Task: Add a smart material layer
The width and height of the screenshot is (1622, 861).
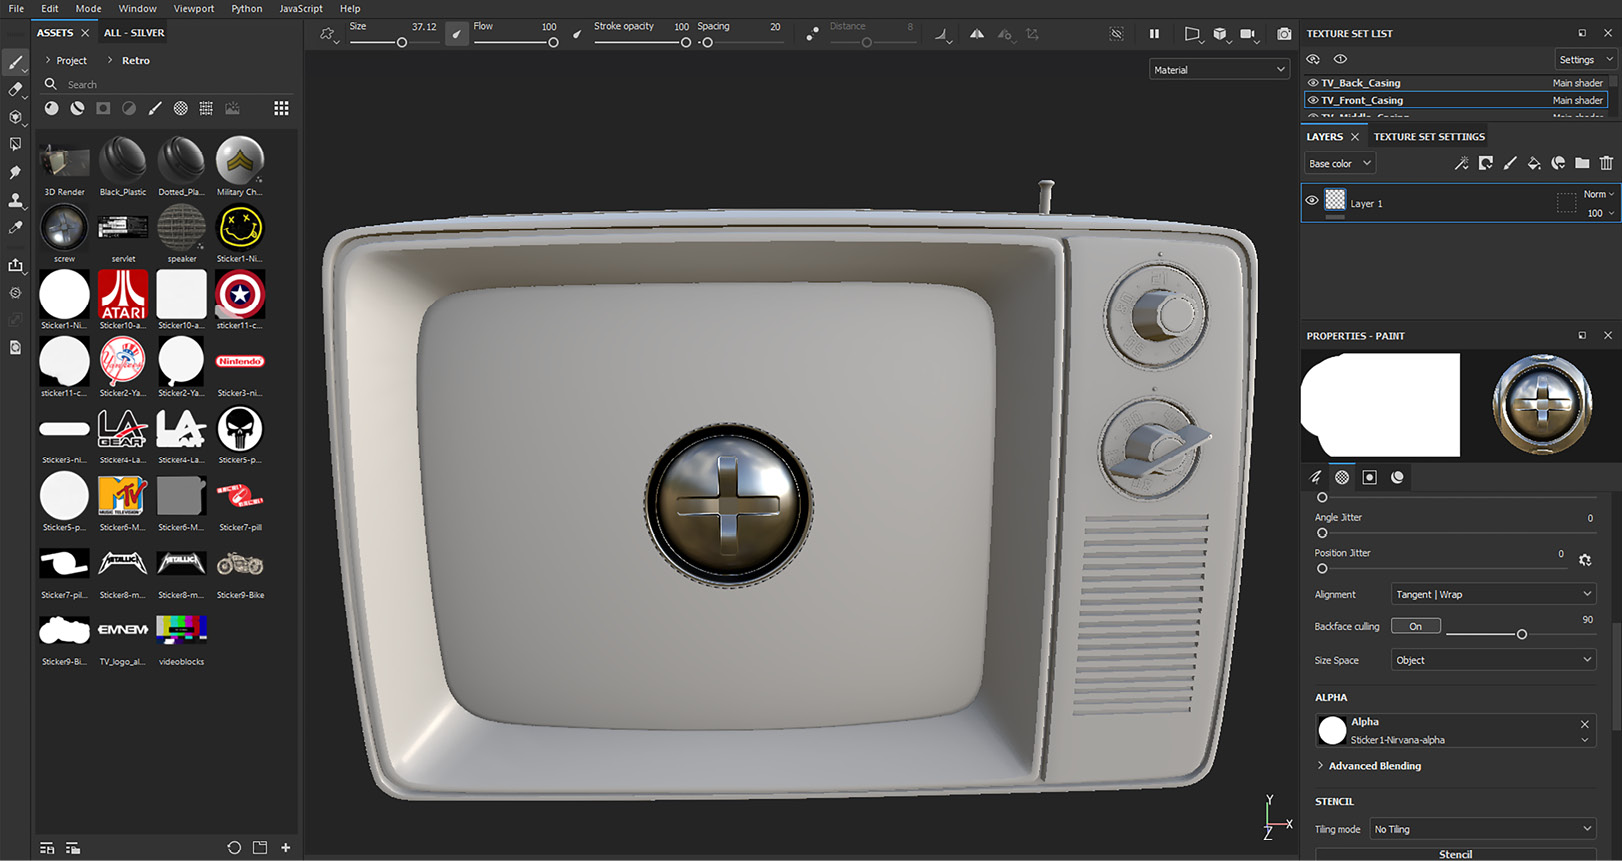Action: pyautogui.click(x=1558, y=163)
